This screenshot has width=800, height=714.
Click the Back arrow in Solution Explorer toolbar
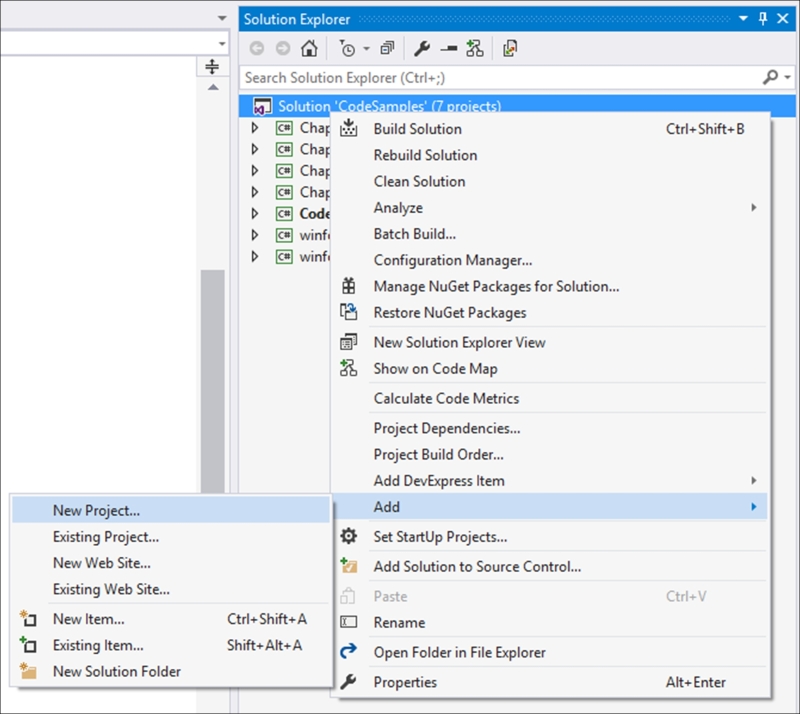point(257,48)
